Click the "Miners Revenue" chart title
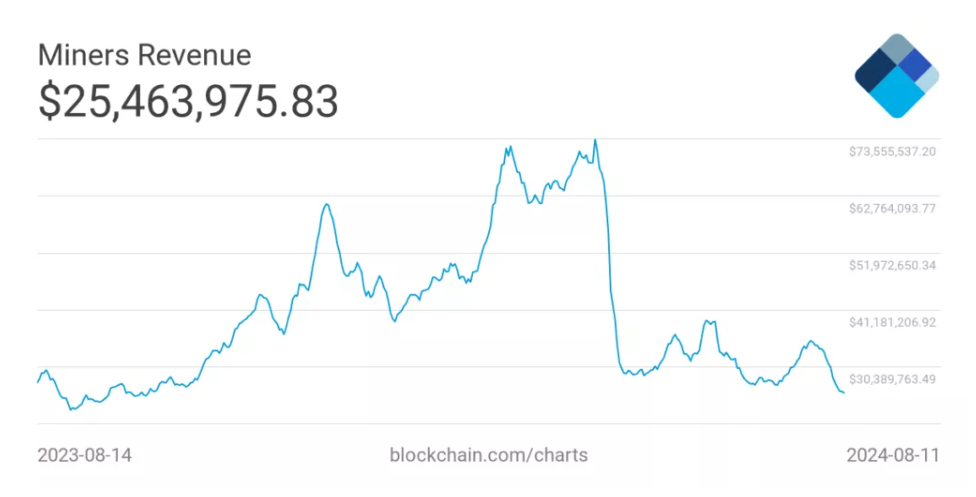The width and height of the screenshot is (976, 497). (144, 54)
